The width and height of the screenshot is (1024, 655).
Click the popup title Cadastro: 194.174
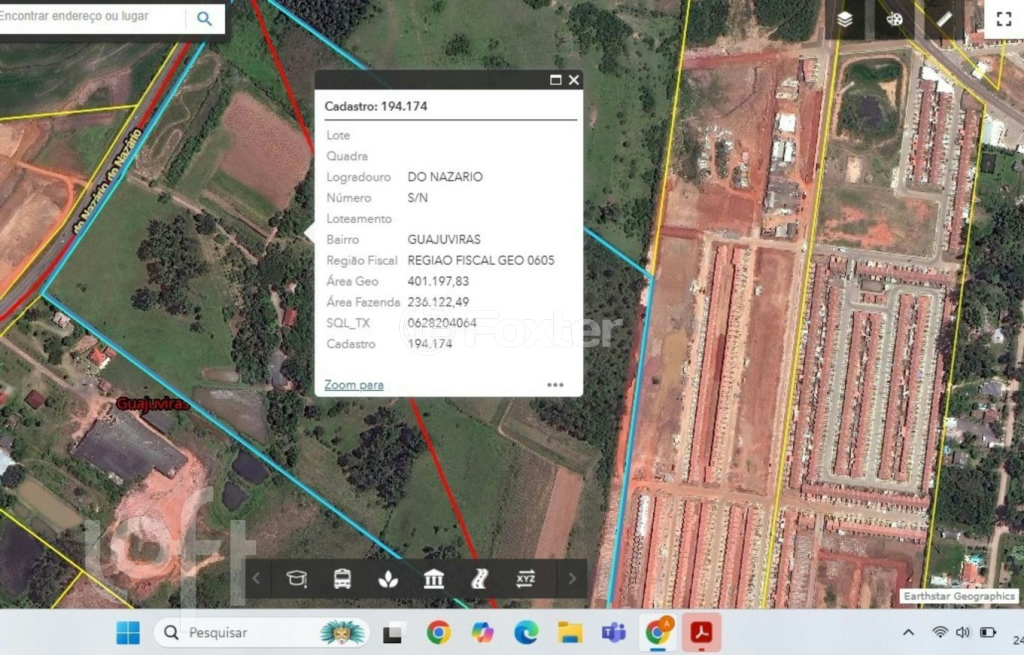coord(376,106)
